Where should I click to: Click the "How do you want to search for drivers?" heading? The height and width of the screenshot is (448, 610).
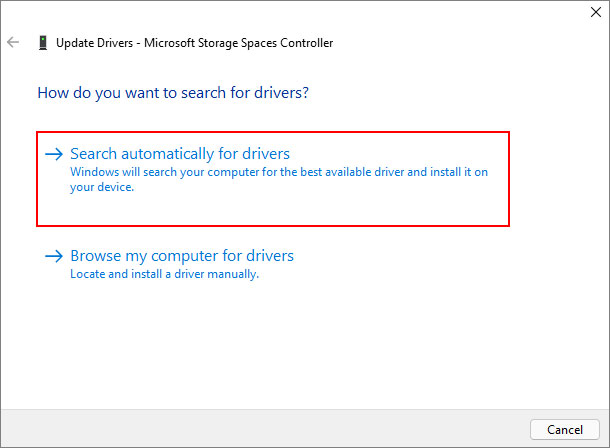pyautogui.click(x=172, y=93)
